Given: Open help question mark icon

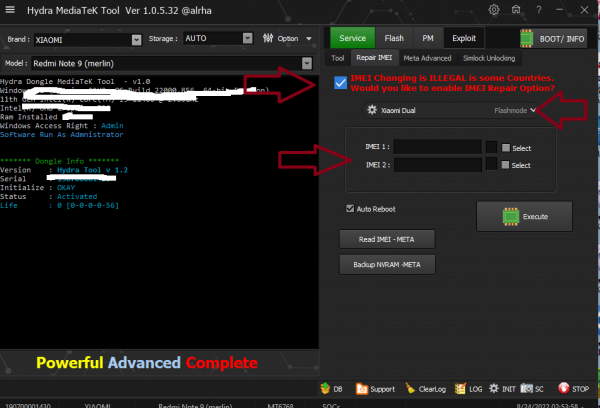Looking at the screenshot, I should click(539, 10).
